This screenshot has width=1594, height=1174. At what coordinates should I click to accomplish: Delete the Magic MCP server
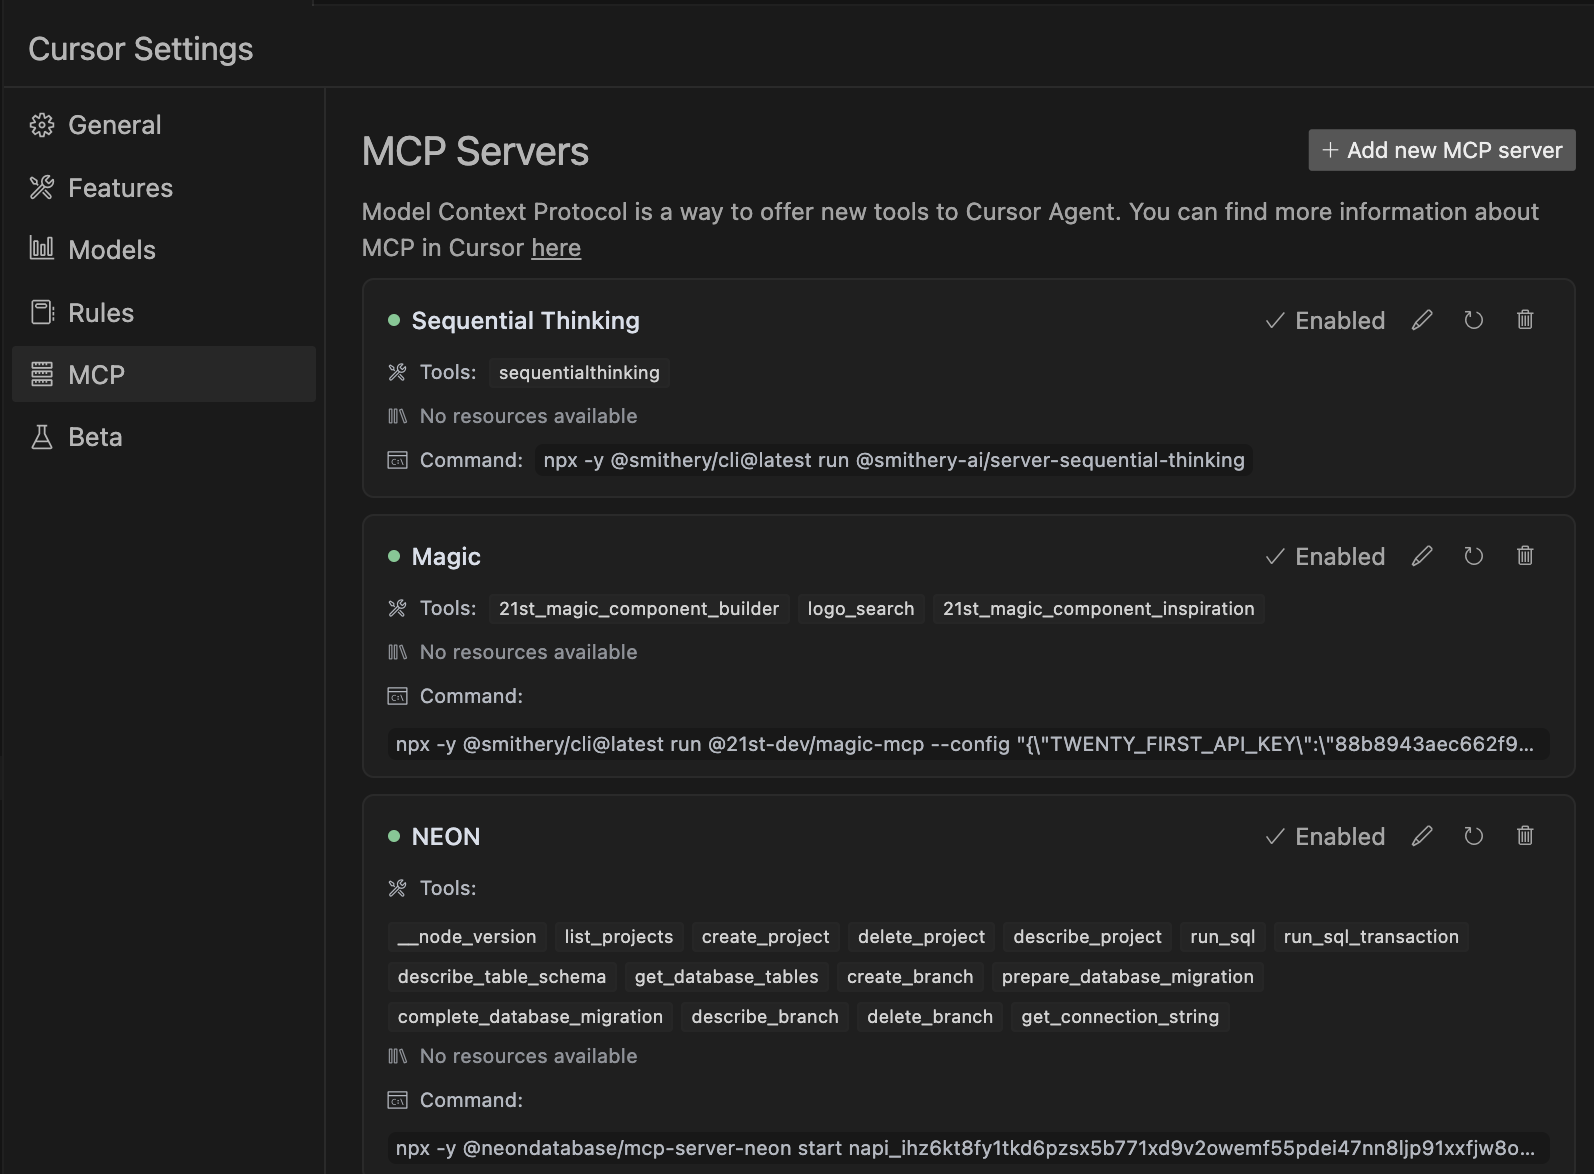(x=1525, y=556)
